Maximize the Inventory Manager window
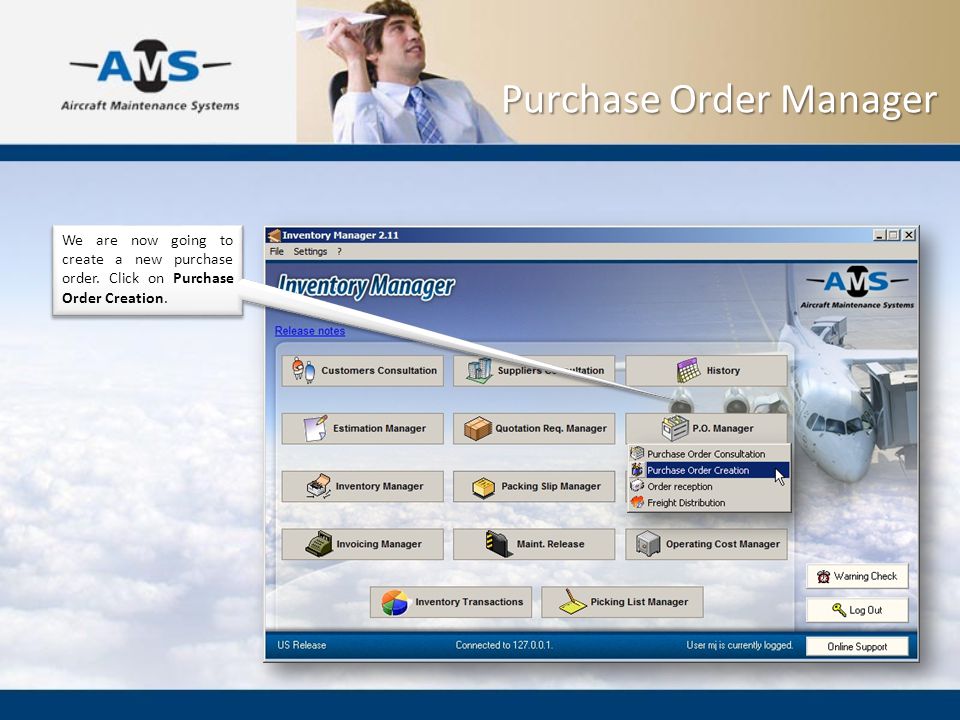Image resolution: width=960 pixels, height=720 pixels. [893, 235]
